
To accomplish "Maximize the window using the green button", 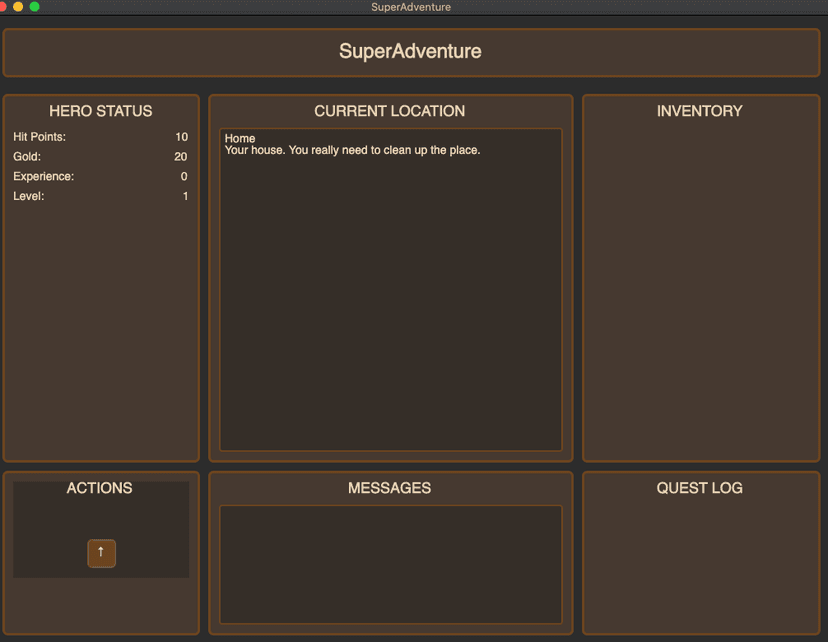I will coord(35,7).
